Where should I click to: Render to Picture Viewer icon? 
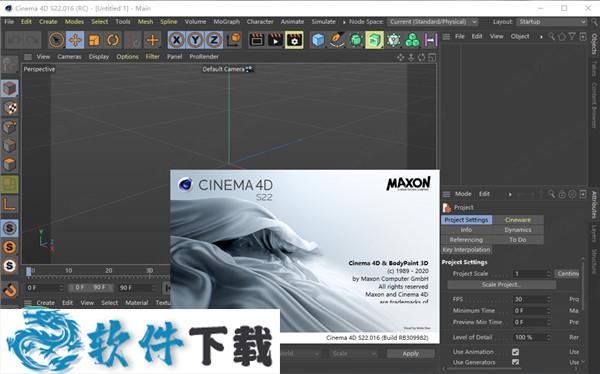click(275, 40)
